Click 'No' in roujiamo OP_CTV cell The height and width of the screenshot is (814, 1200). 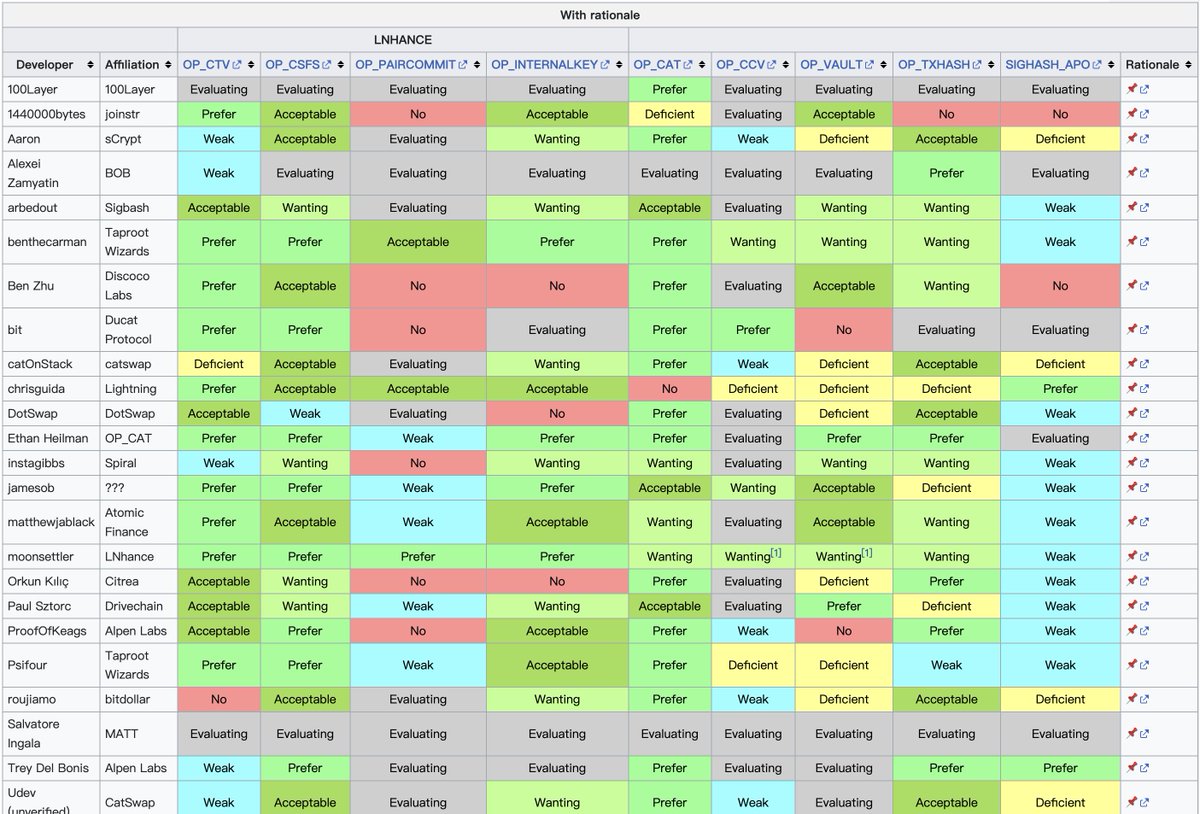(x=219, y=700)
